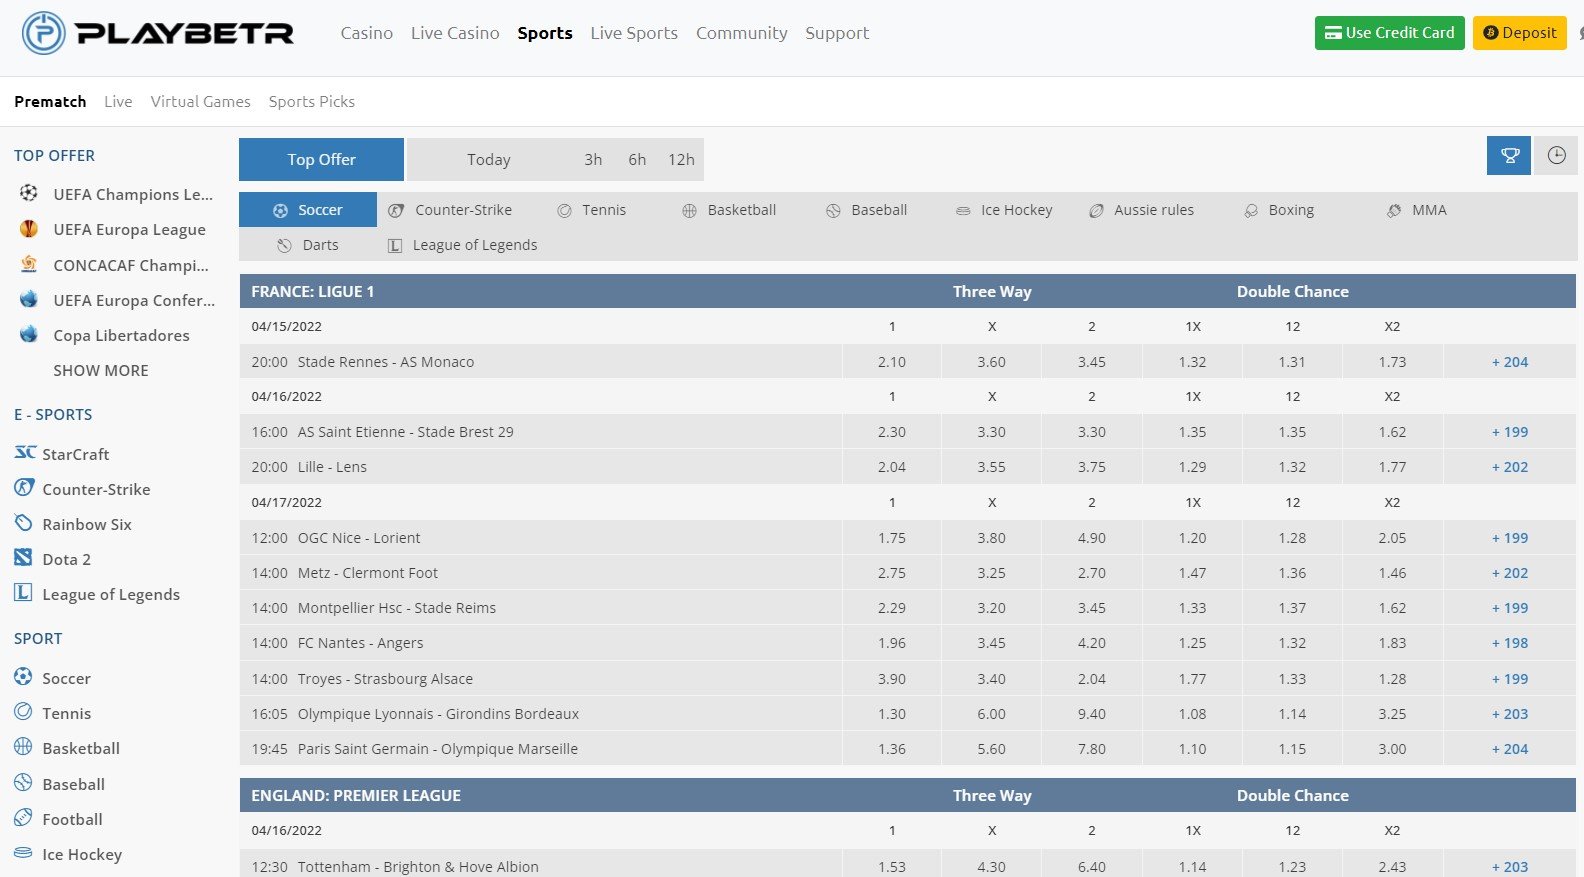This screenshot has height=877, width=1584.
Task: Select Counter-Strike in sport filter bar
Action: [x=450, y=210]
